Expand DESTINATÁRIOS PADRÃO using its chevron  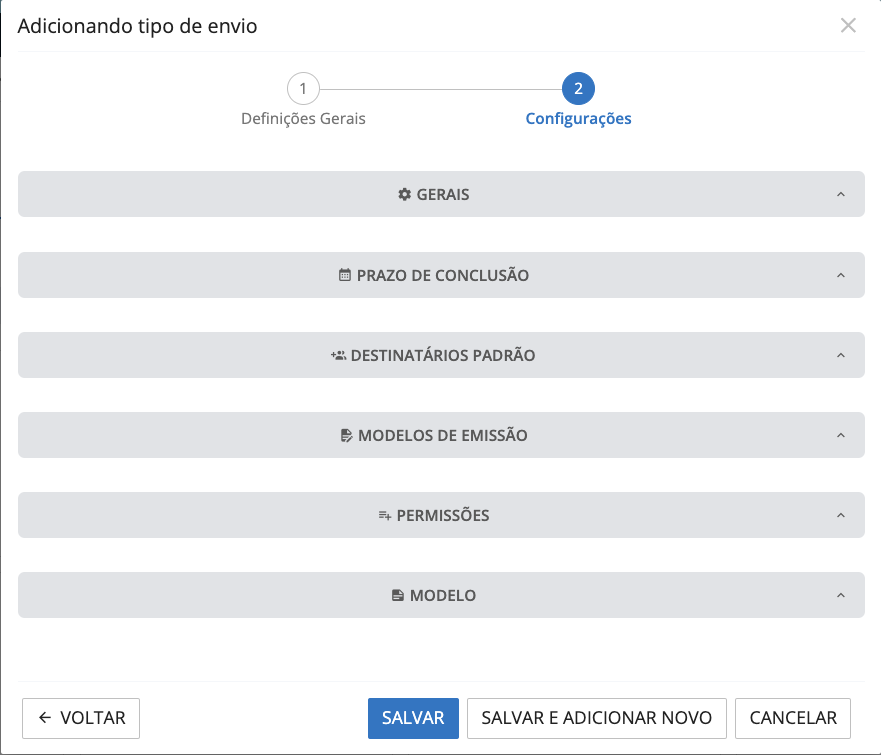pos(841,355)
